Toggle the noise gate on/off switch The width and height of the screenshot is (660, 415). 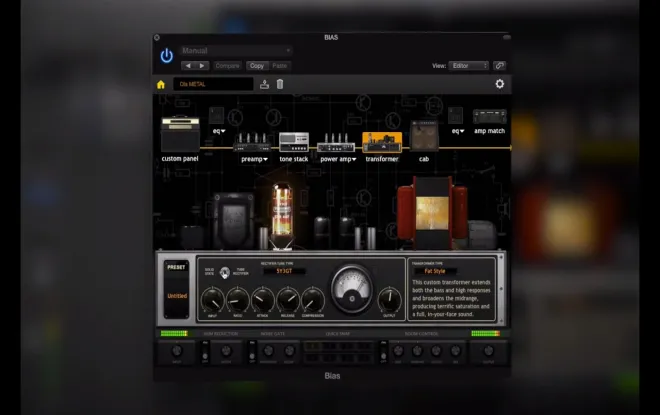(252, 352)
